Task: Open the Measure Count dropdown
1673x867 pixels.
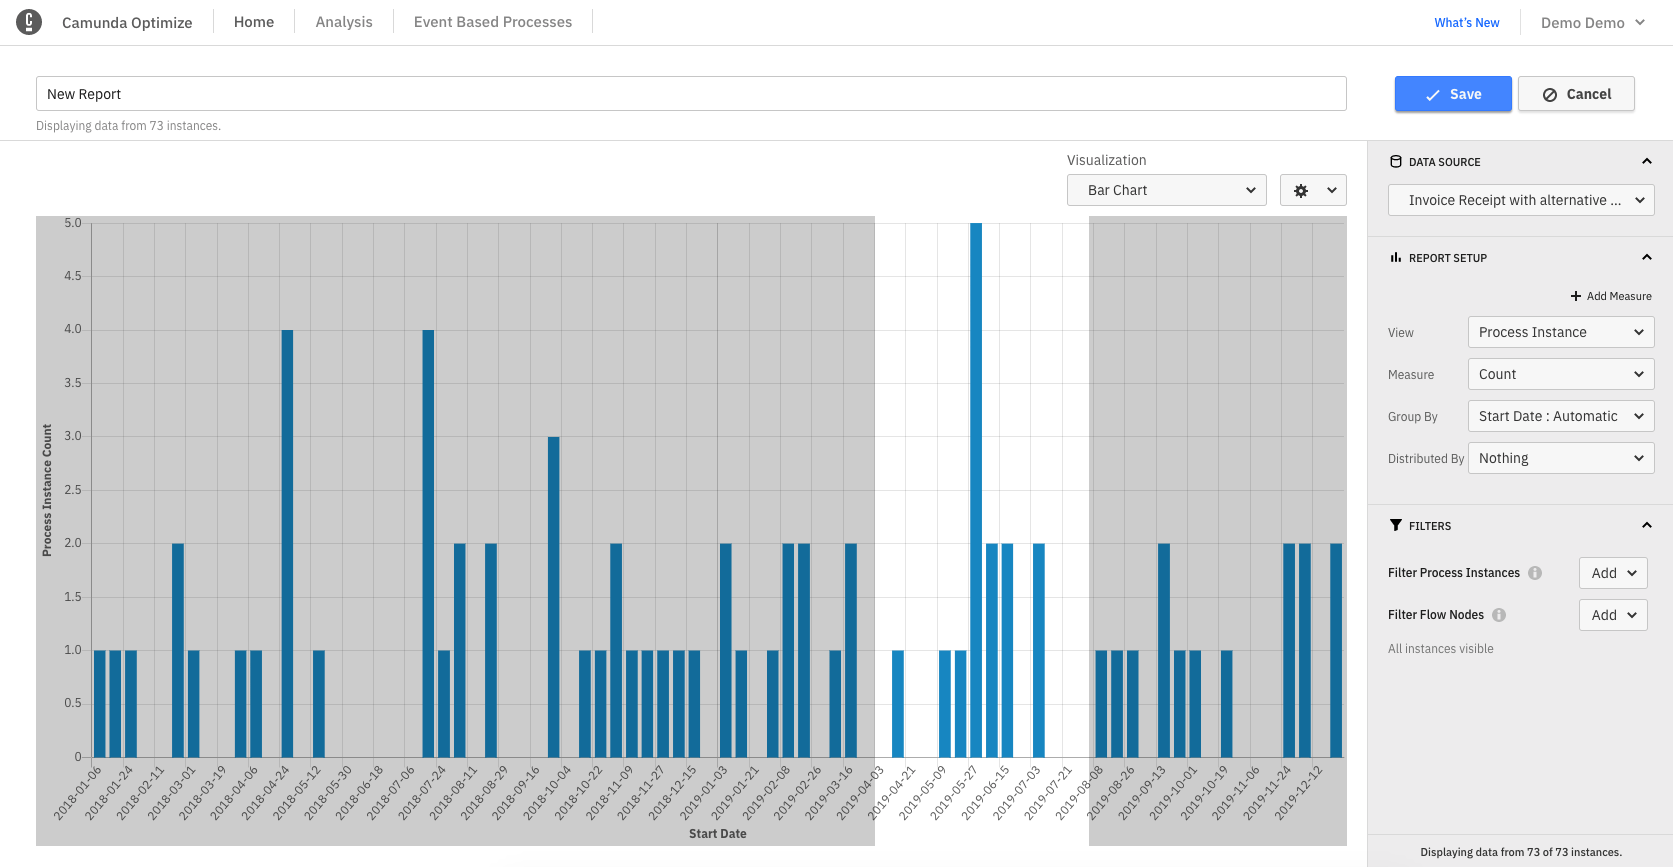Action: (x=1560, y=374)
